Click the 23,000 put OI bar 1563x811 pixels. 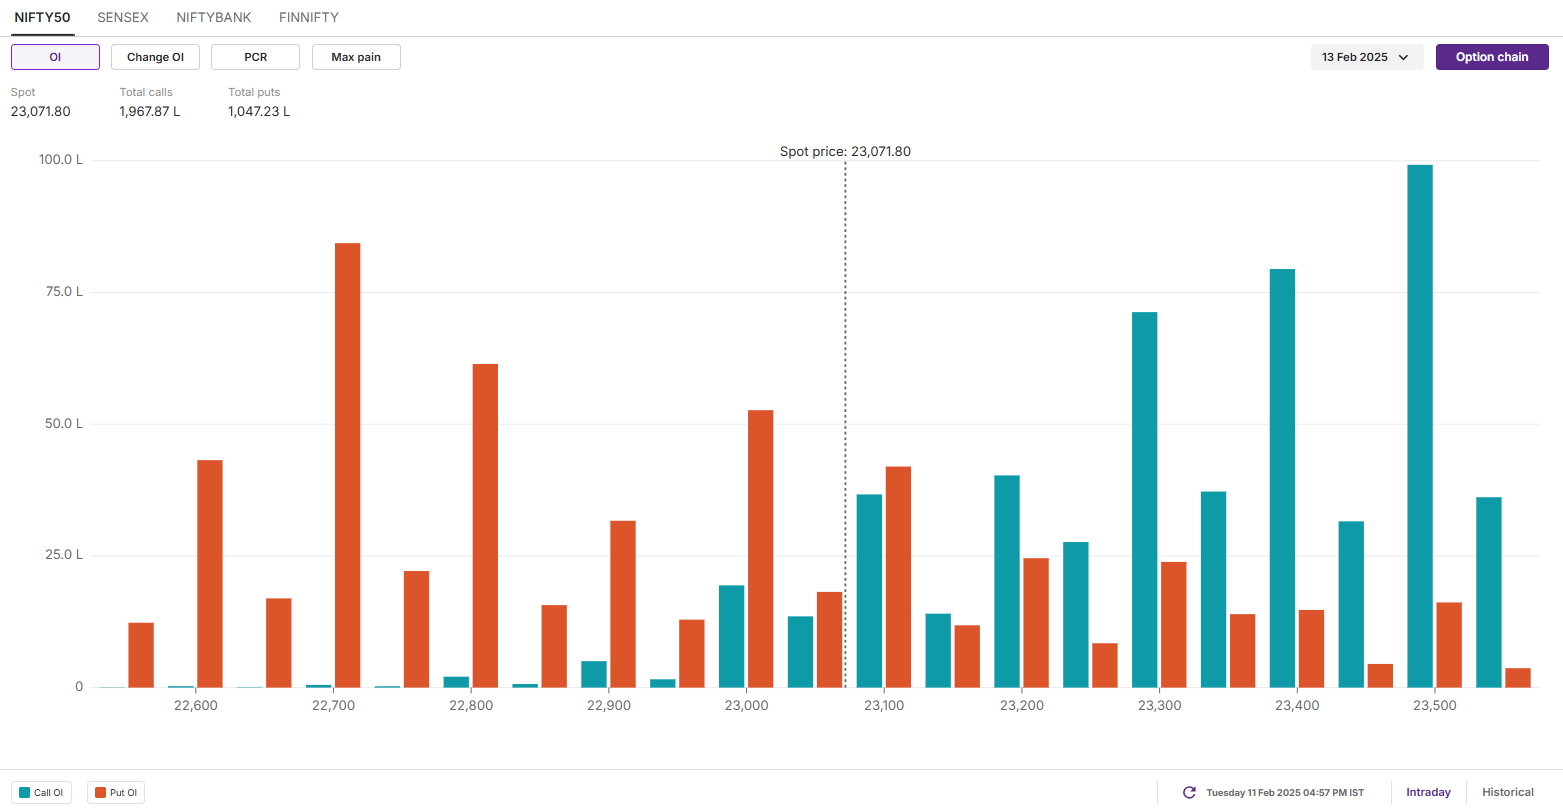[761, 549]
